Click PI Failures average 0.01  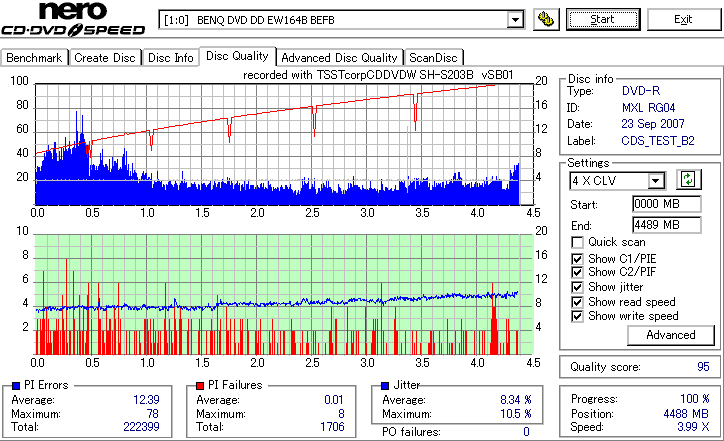coord(334,399)
